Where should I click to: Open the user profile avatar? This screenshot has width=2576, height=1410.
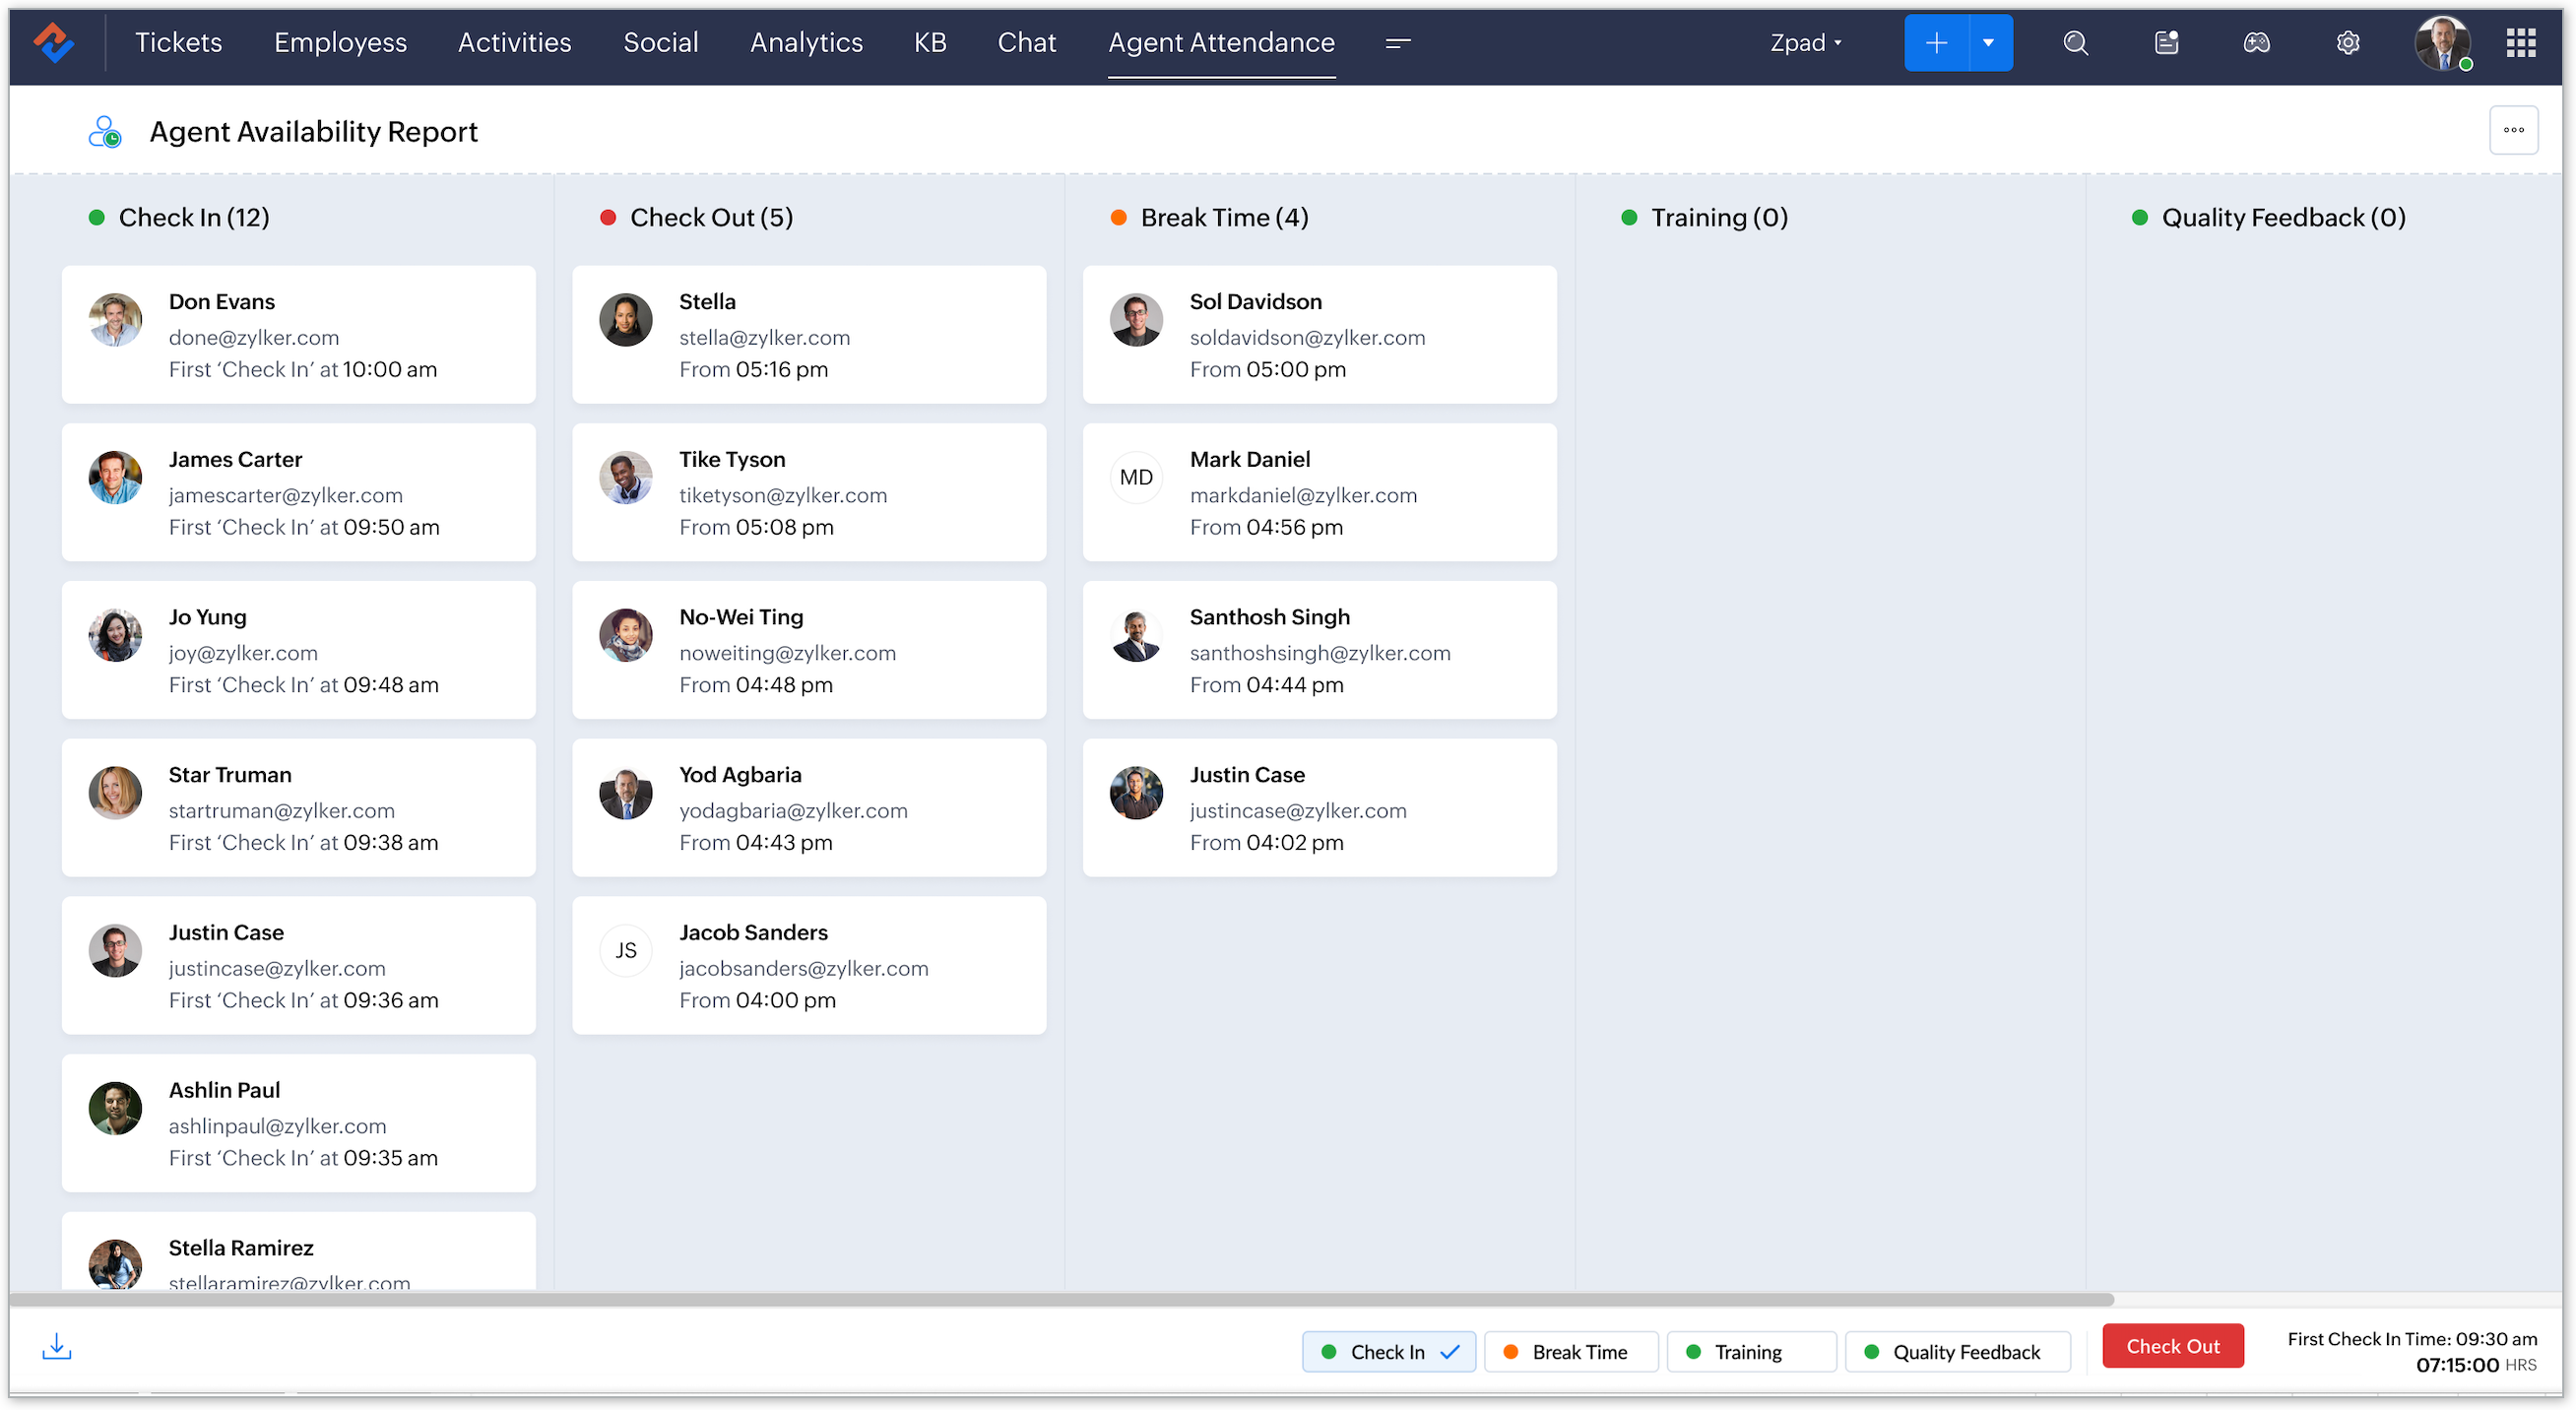pyautogui.click(x=2442, y=43)
